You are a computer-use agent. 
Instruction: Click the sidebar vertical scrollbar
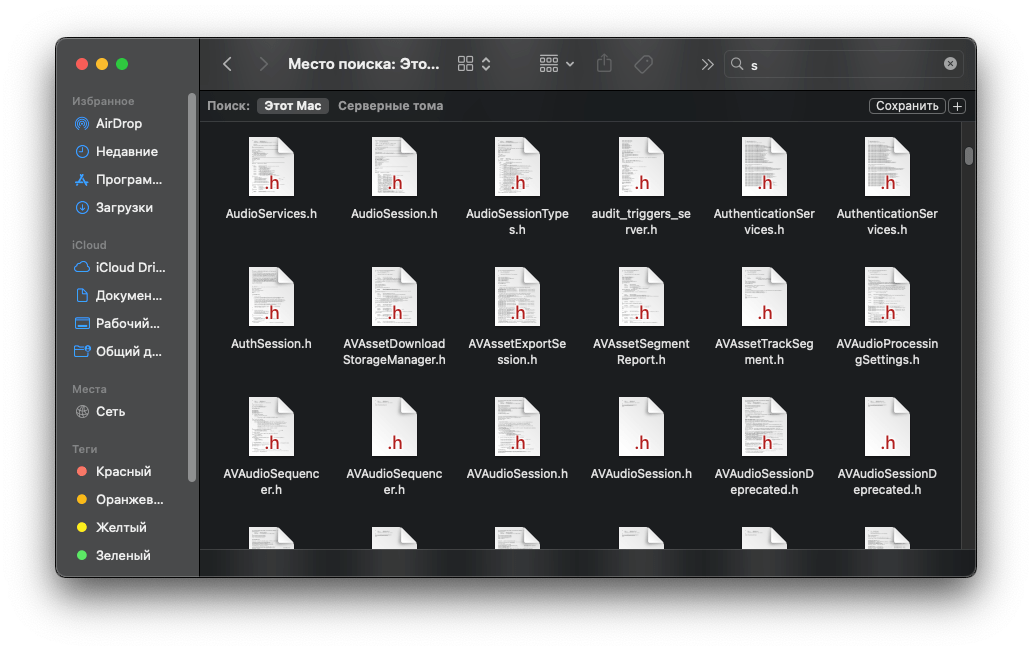[x=192, y=287]
